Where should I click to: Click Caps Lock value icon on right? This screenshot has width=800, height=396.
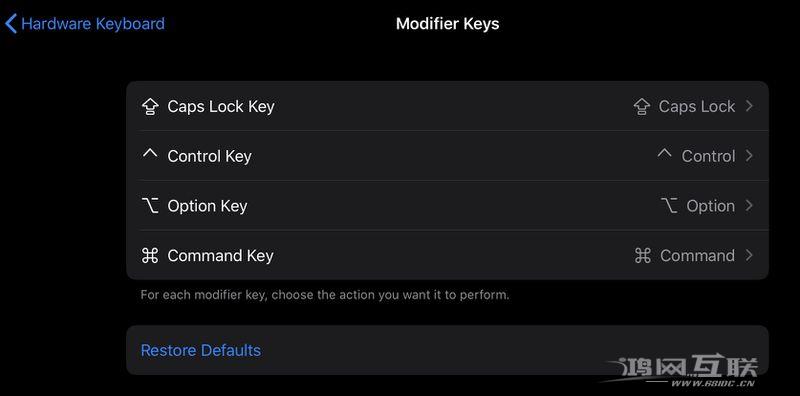(x=642, y=107)
